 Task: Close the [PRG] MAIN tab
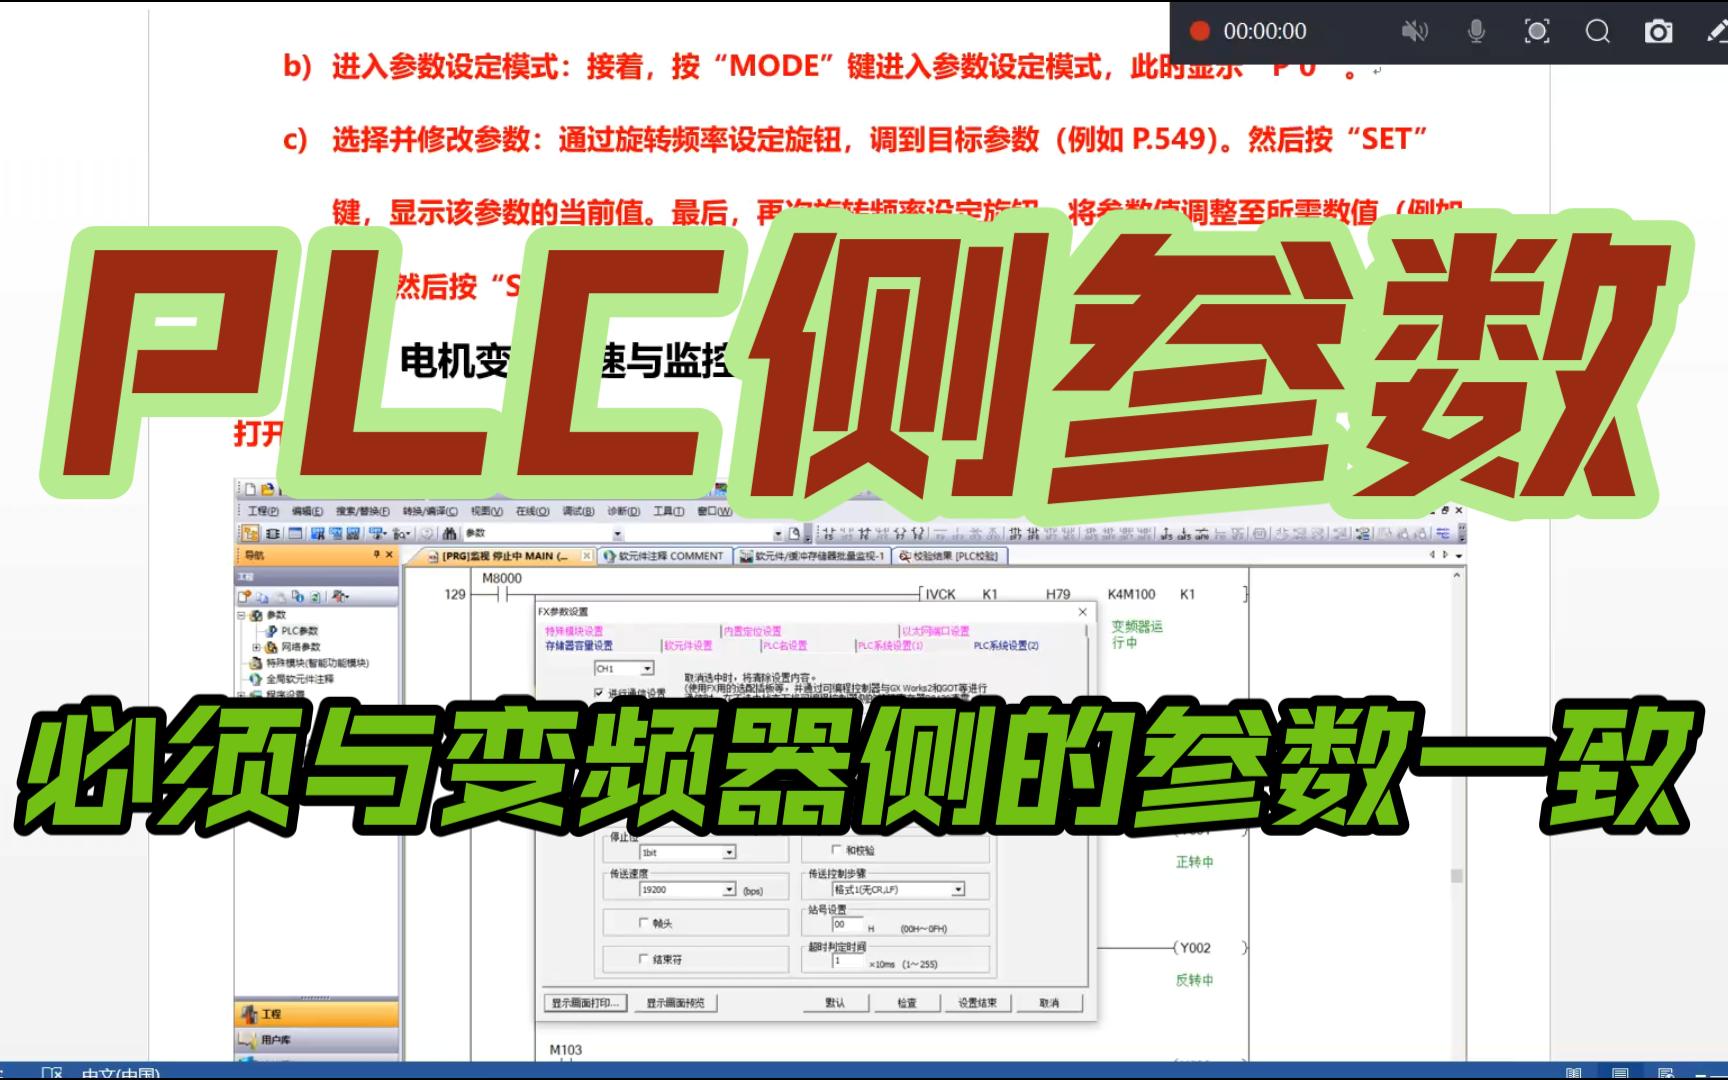587,556
